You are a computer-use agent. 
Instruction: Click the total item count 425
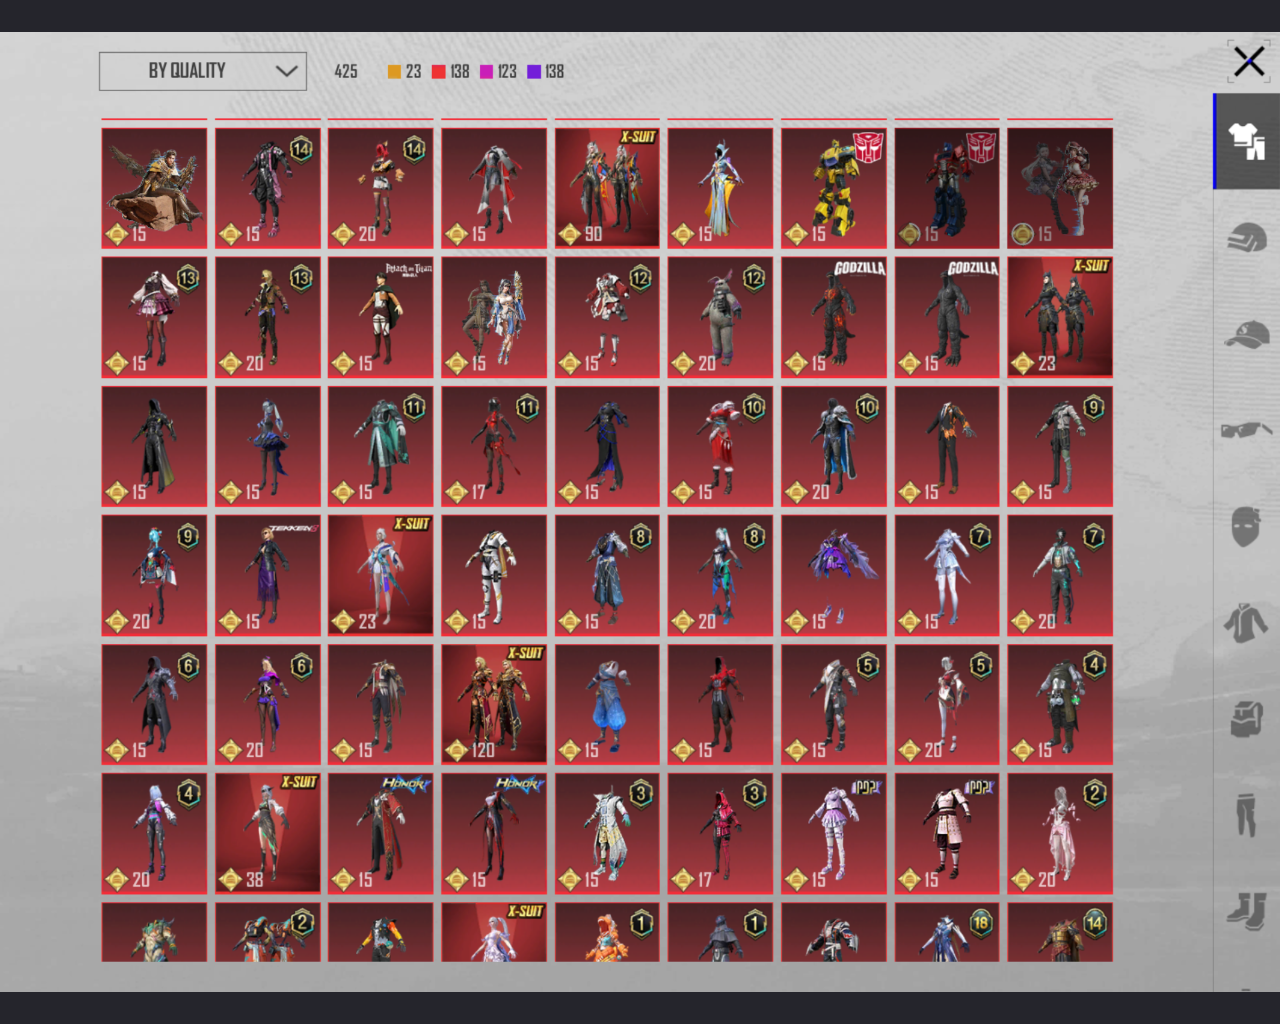tap(346, 71)
